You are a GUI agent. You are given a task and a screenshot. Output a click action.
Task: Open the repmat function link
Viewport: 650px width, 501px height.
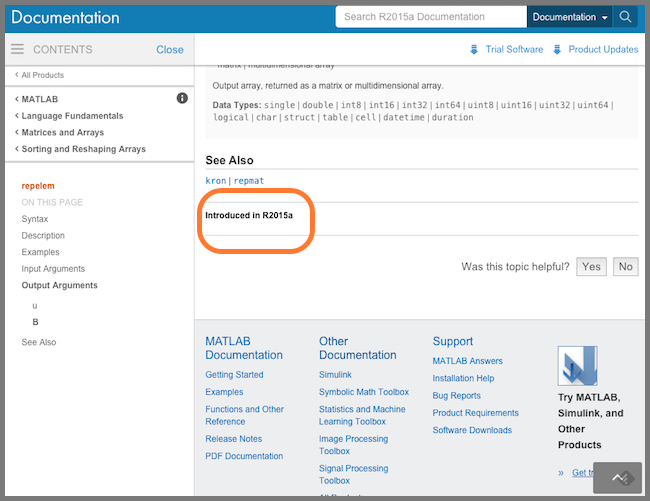pyautogui.click(x=250, y=181)
